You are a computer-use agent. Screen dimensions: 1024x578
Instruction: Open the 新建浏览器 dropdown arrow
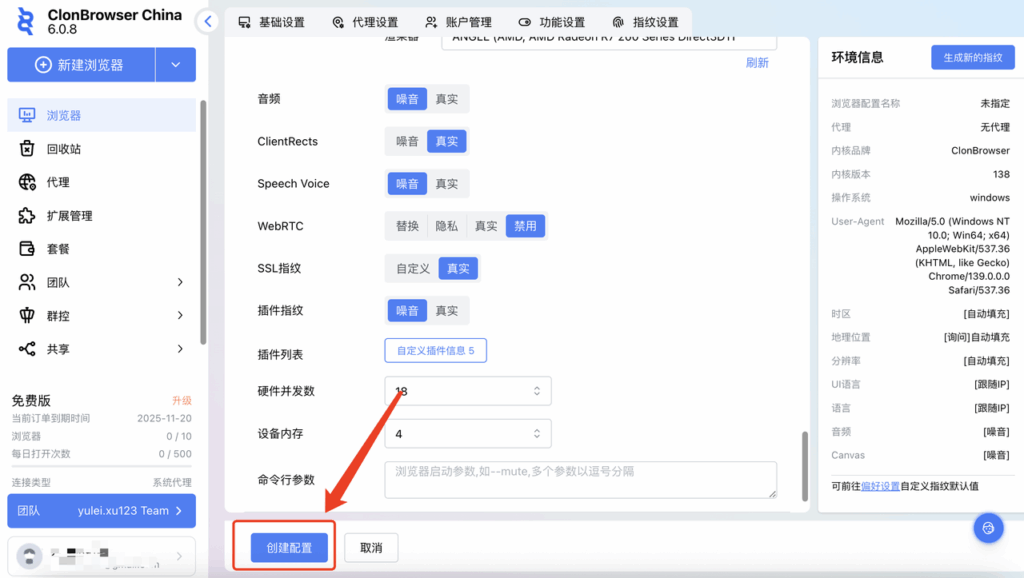pyautogui.click(x=178, y=64)
